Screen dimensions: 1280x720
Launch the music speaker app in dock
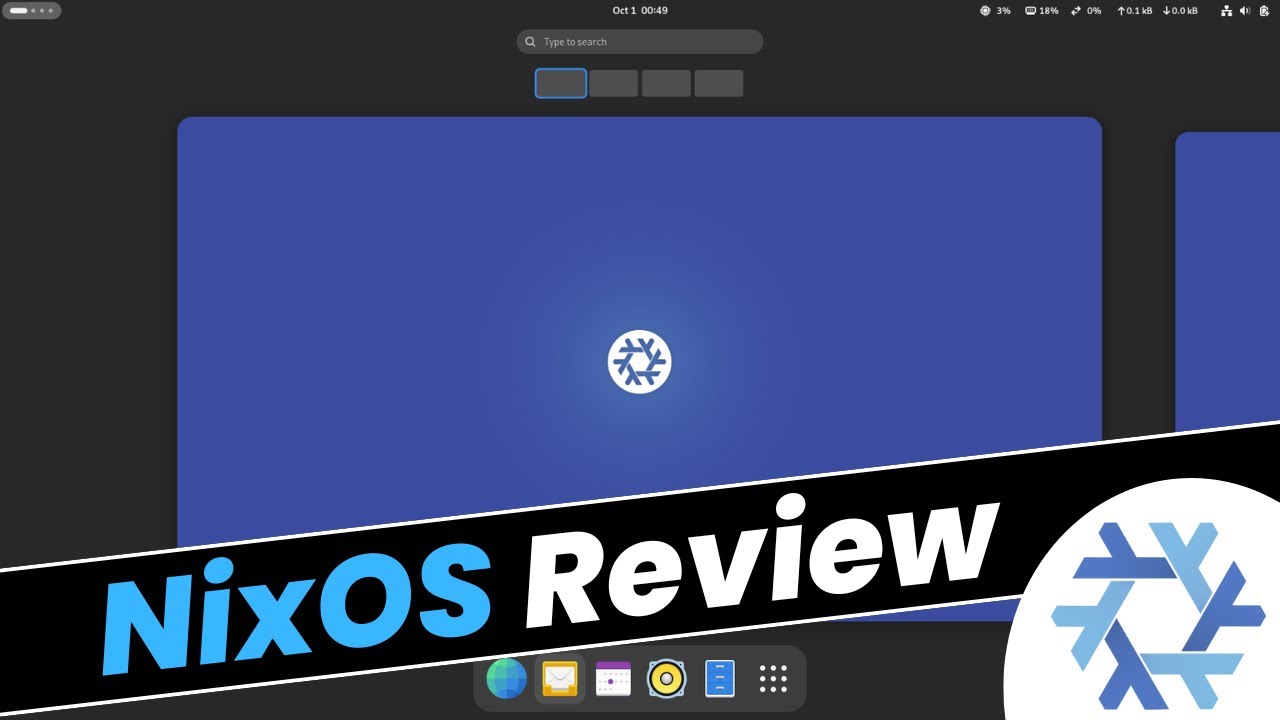[666, 679]
